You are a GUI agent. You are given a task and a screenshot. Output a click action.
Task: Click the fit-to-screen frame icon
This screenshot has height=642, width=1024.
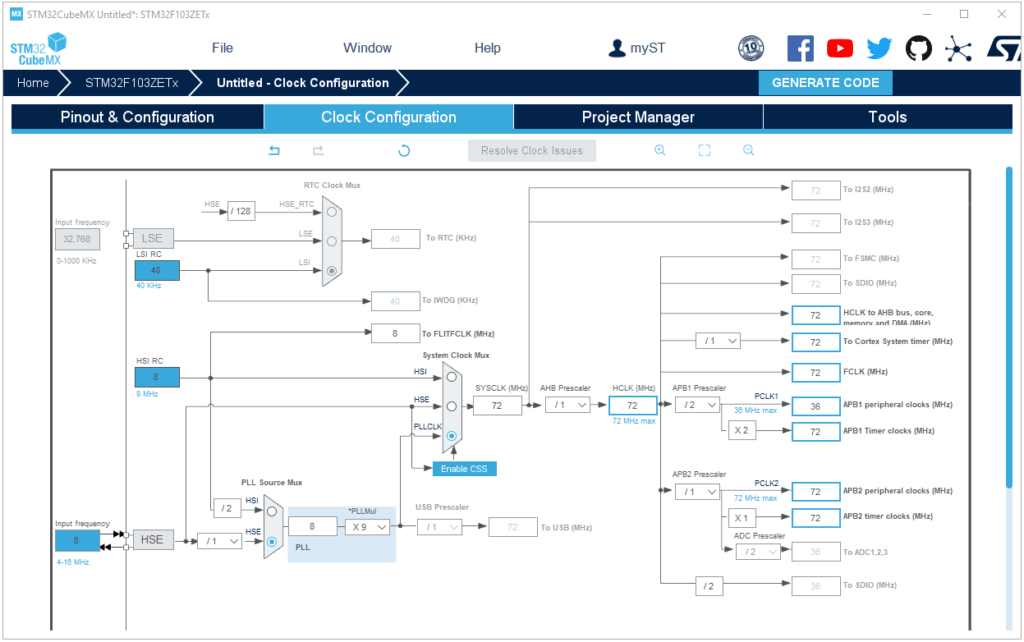point(704,151)
